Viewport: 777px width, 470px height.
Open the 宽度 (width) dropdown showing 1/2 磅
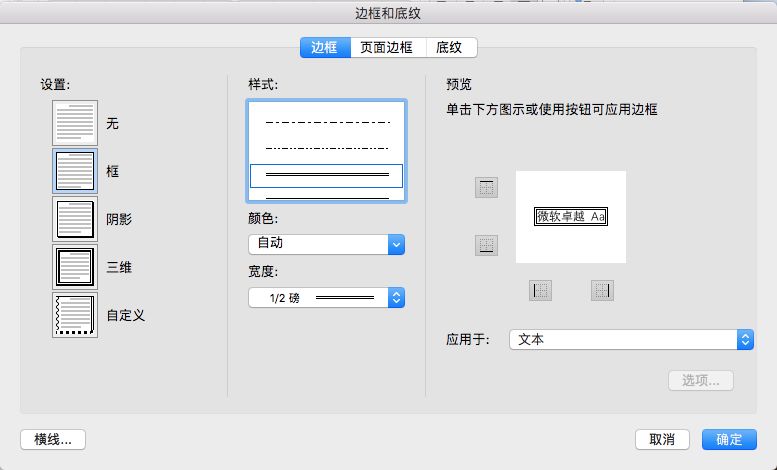coord(327,297)
